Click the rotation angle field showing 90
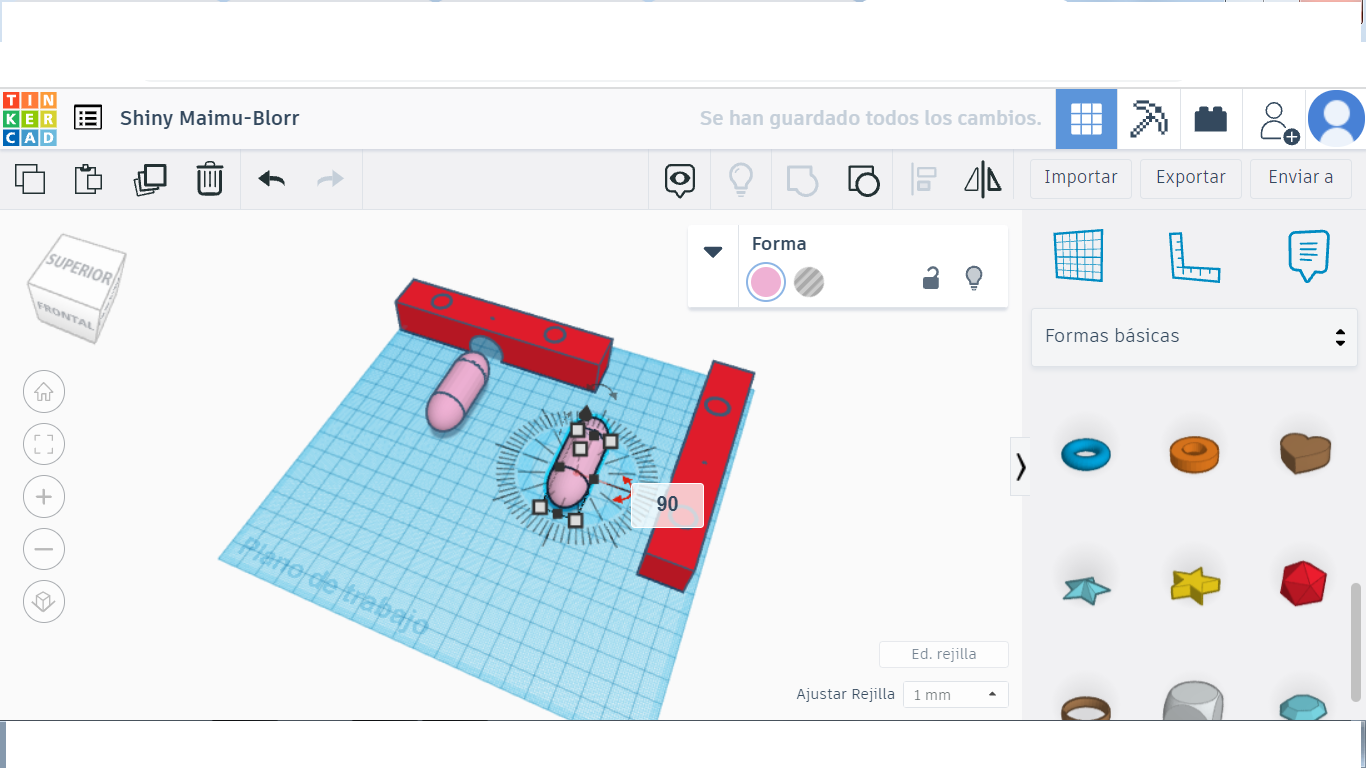Screen dimensions: 1366x768 pos(667,505)
